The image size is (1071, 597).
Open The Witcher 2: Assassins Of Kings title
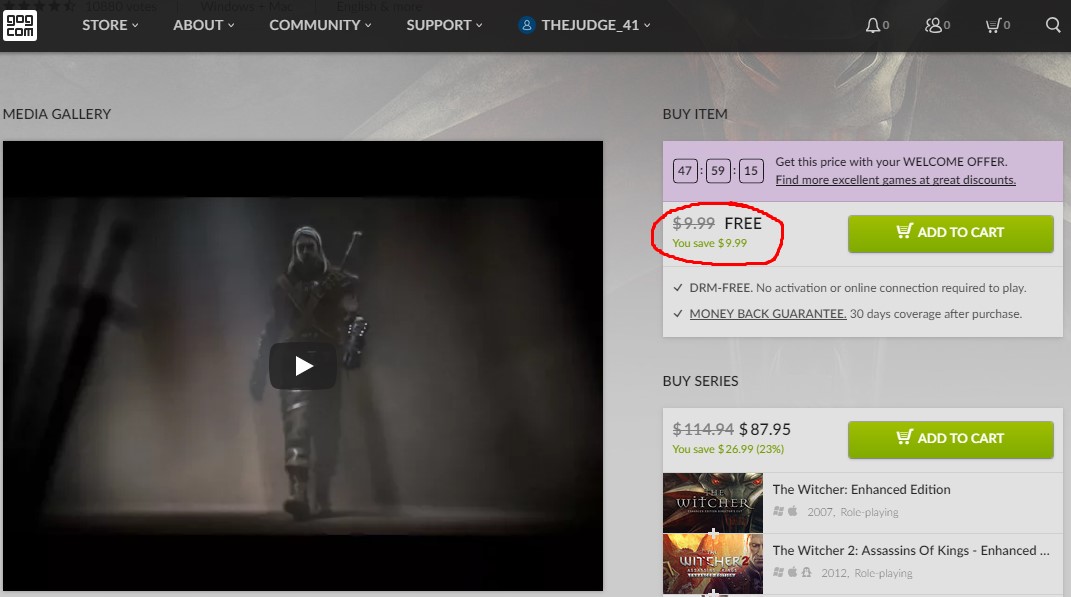point(910,550)
